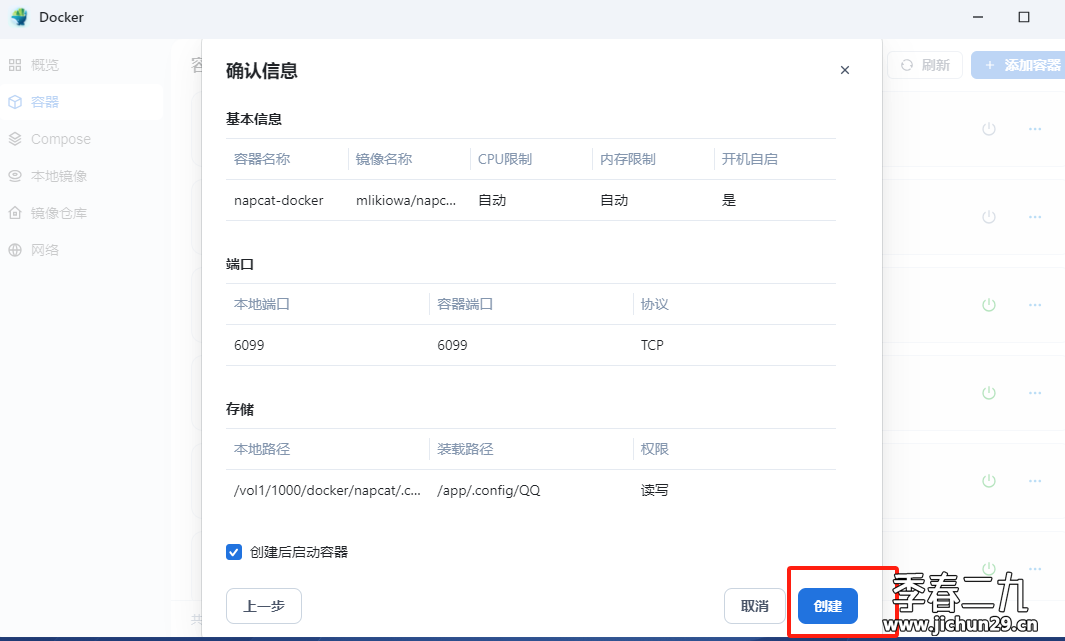Click the 取消 (Cancel) button
The image size is (1065, 641).
coord(754,606)
